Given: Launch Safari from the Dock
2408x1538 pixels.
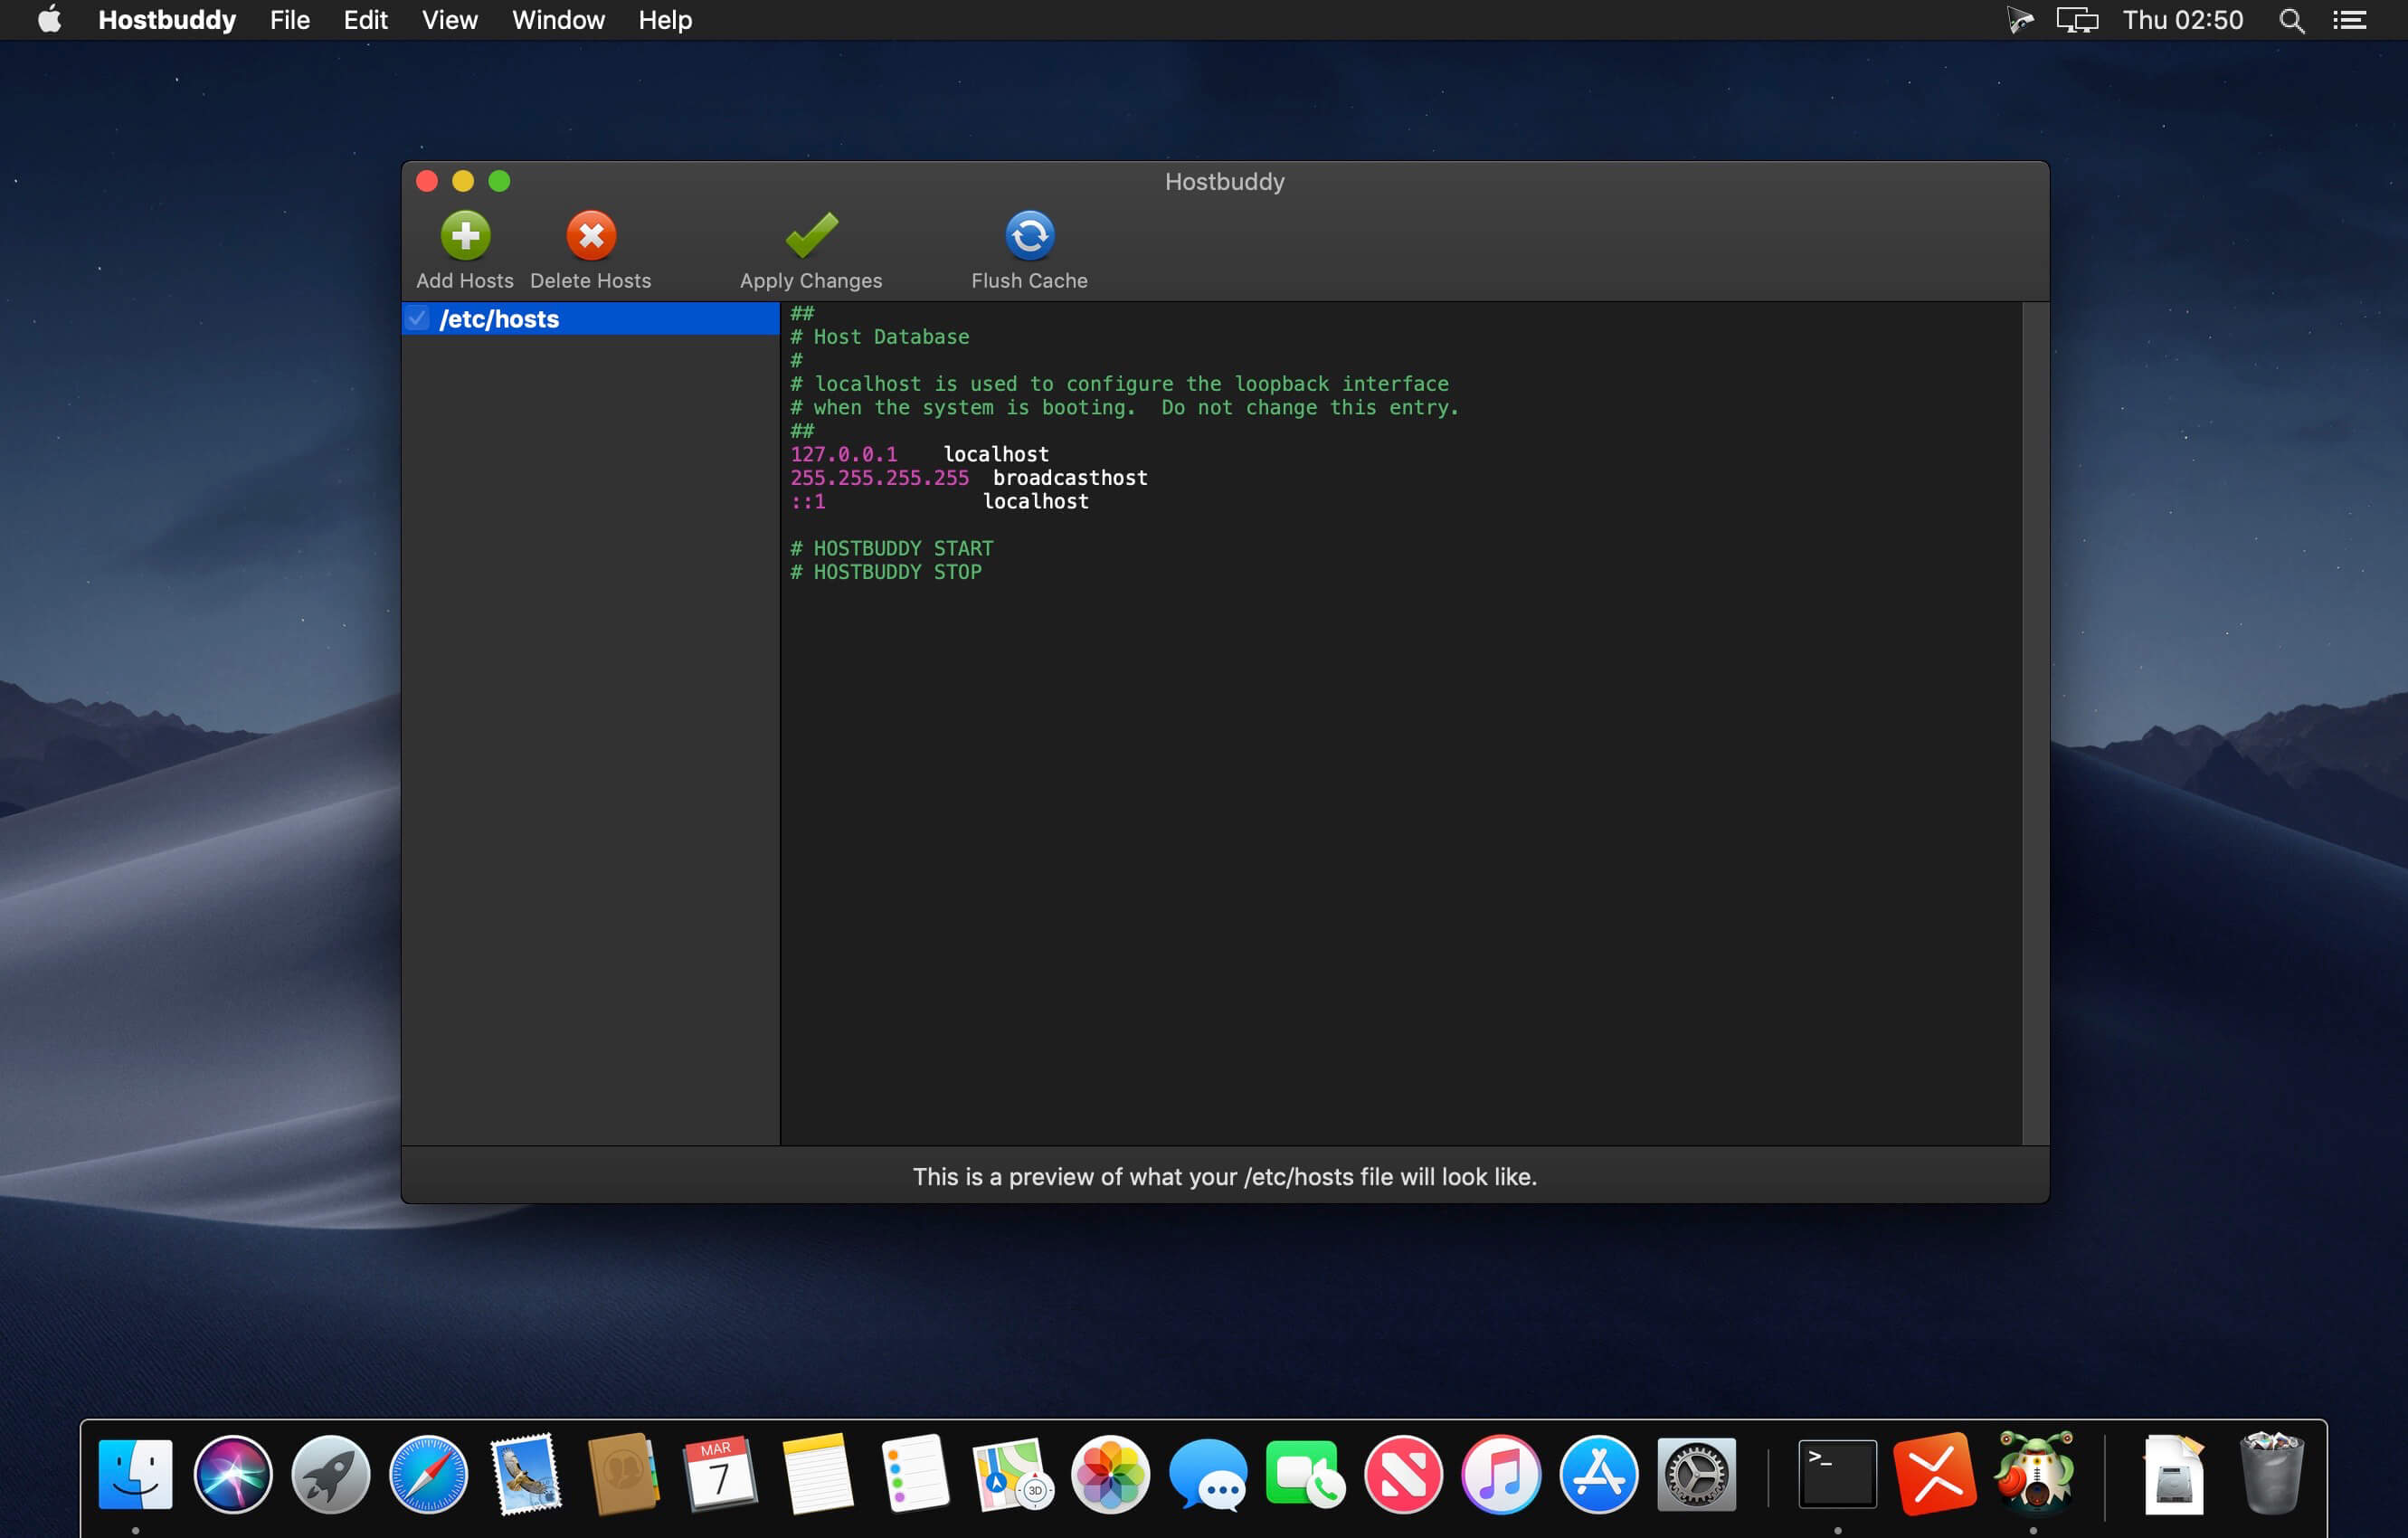Looking at the screenshot, I should coord(428,1473).
